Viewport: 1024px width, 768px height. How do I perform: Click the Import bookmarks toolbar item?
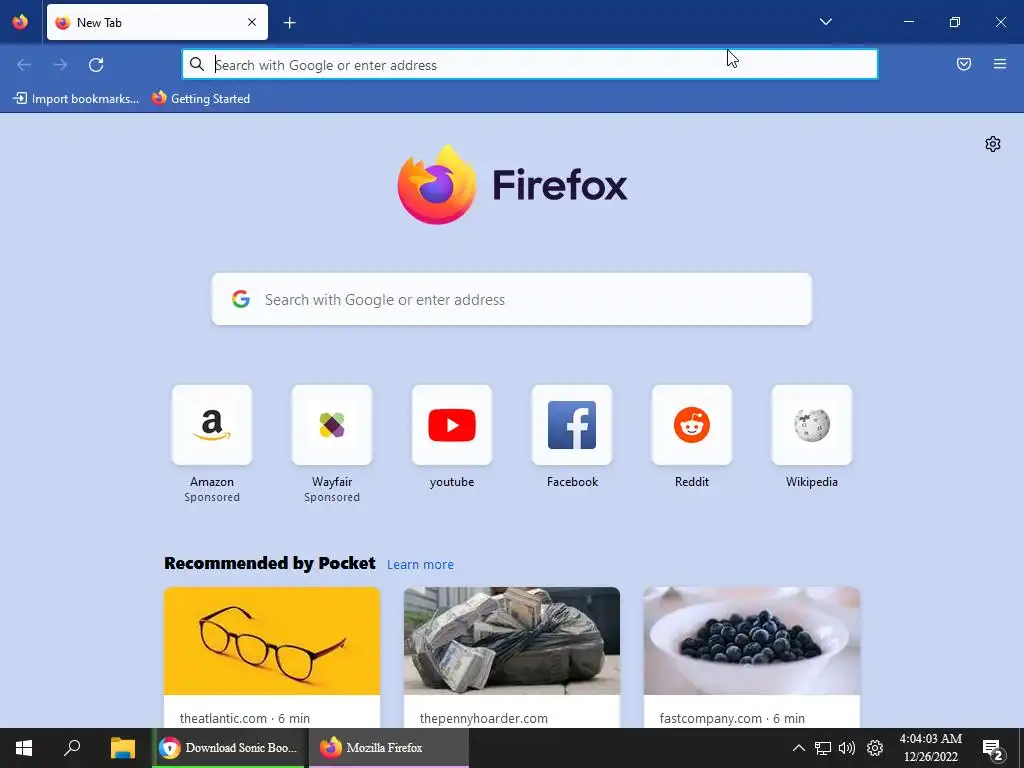[76, 99]
